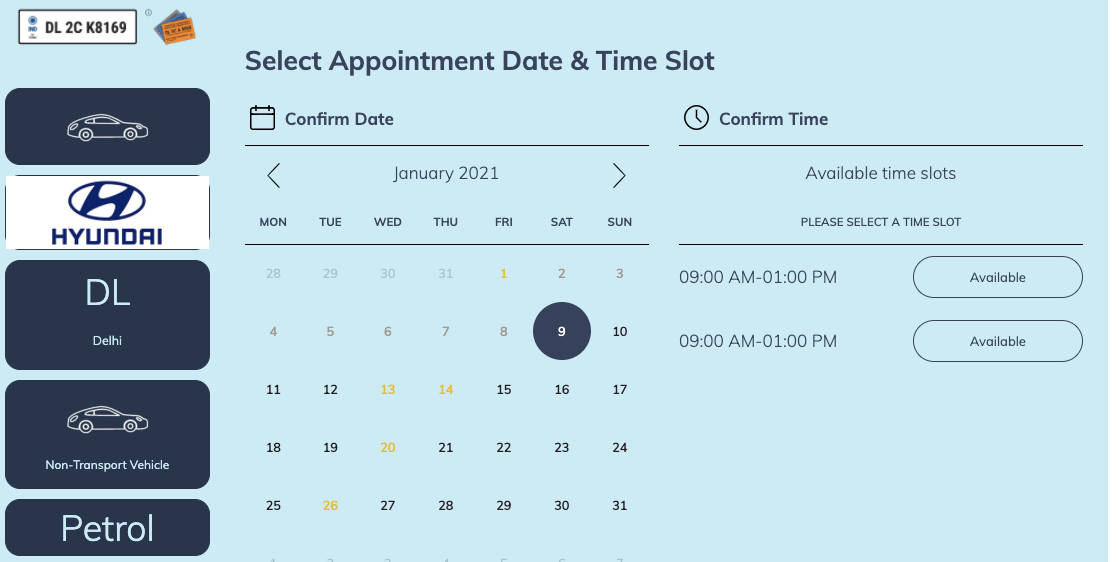Go to previous month with left chevron
This screenshot has height=562, width=1119.
274,176
